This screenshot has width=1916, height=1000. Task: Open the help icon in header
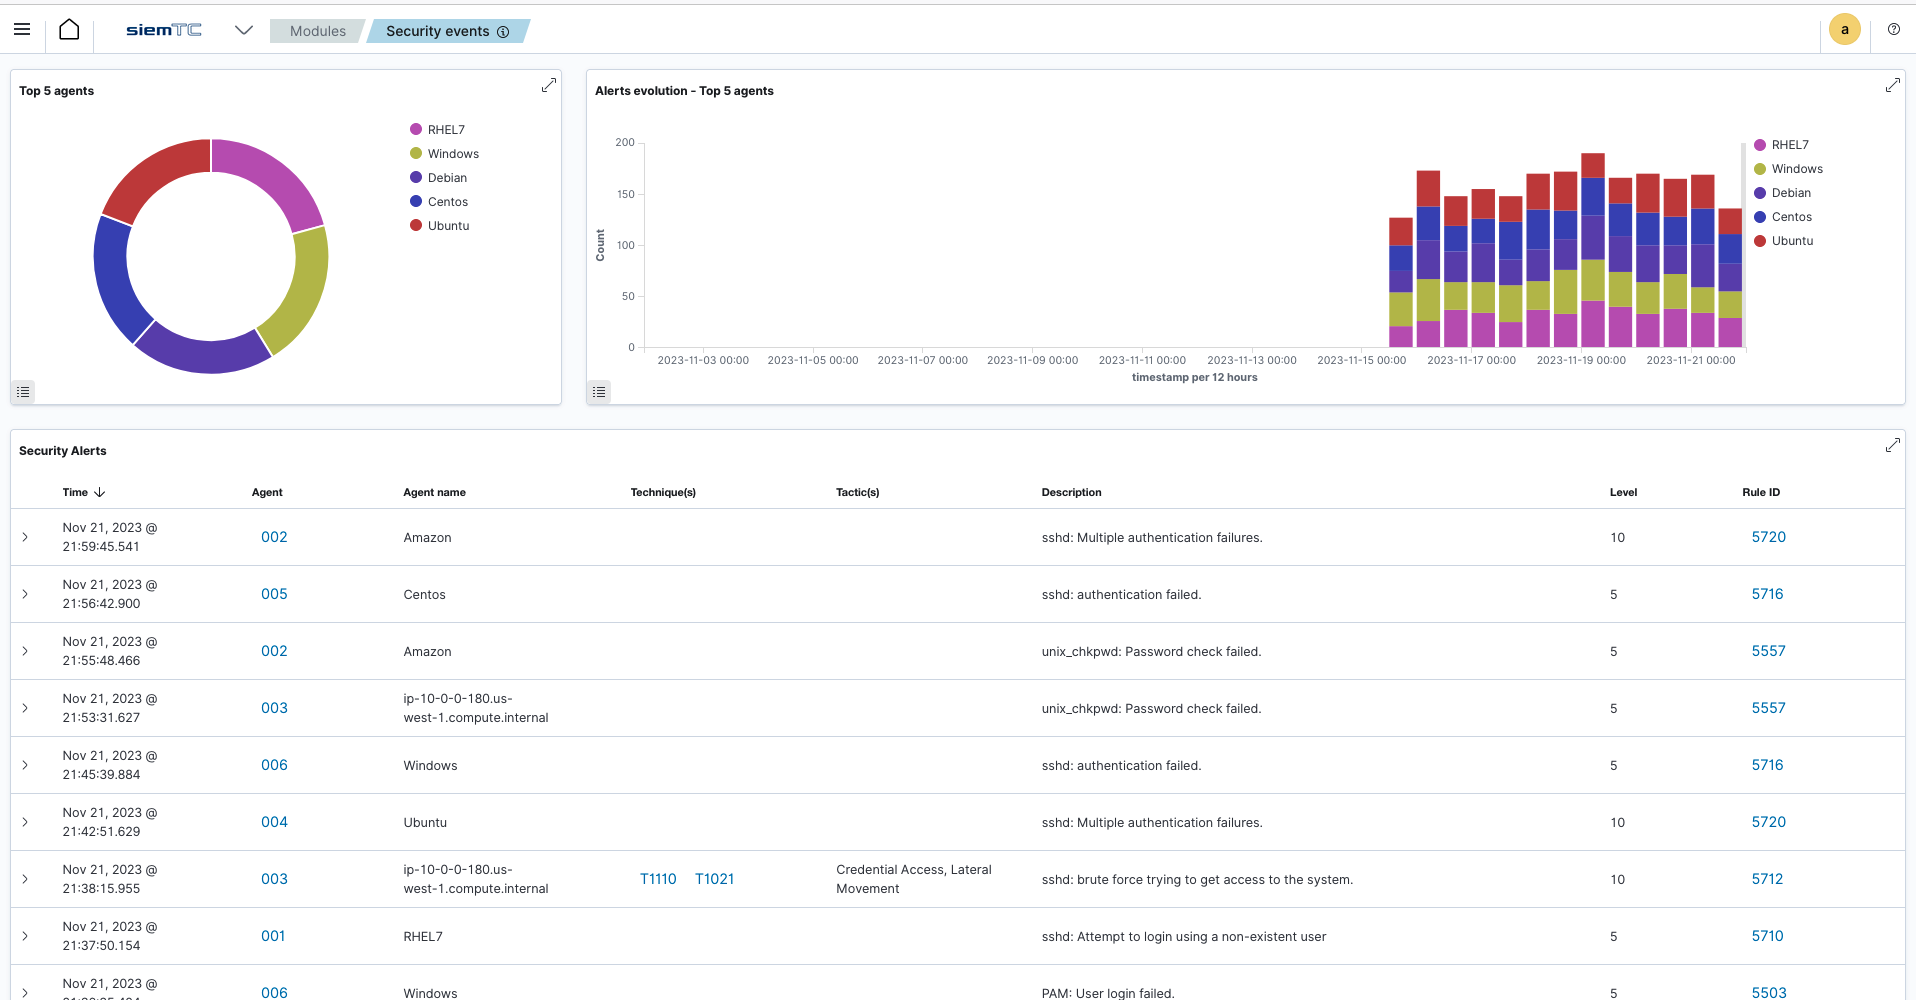pyautogui.click(x=1893, y=30)
